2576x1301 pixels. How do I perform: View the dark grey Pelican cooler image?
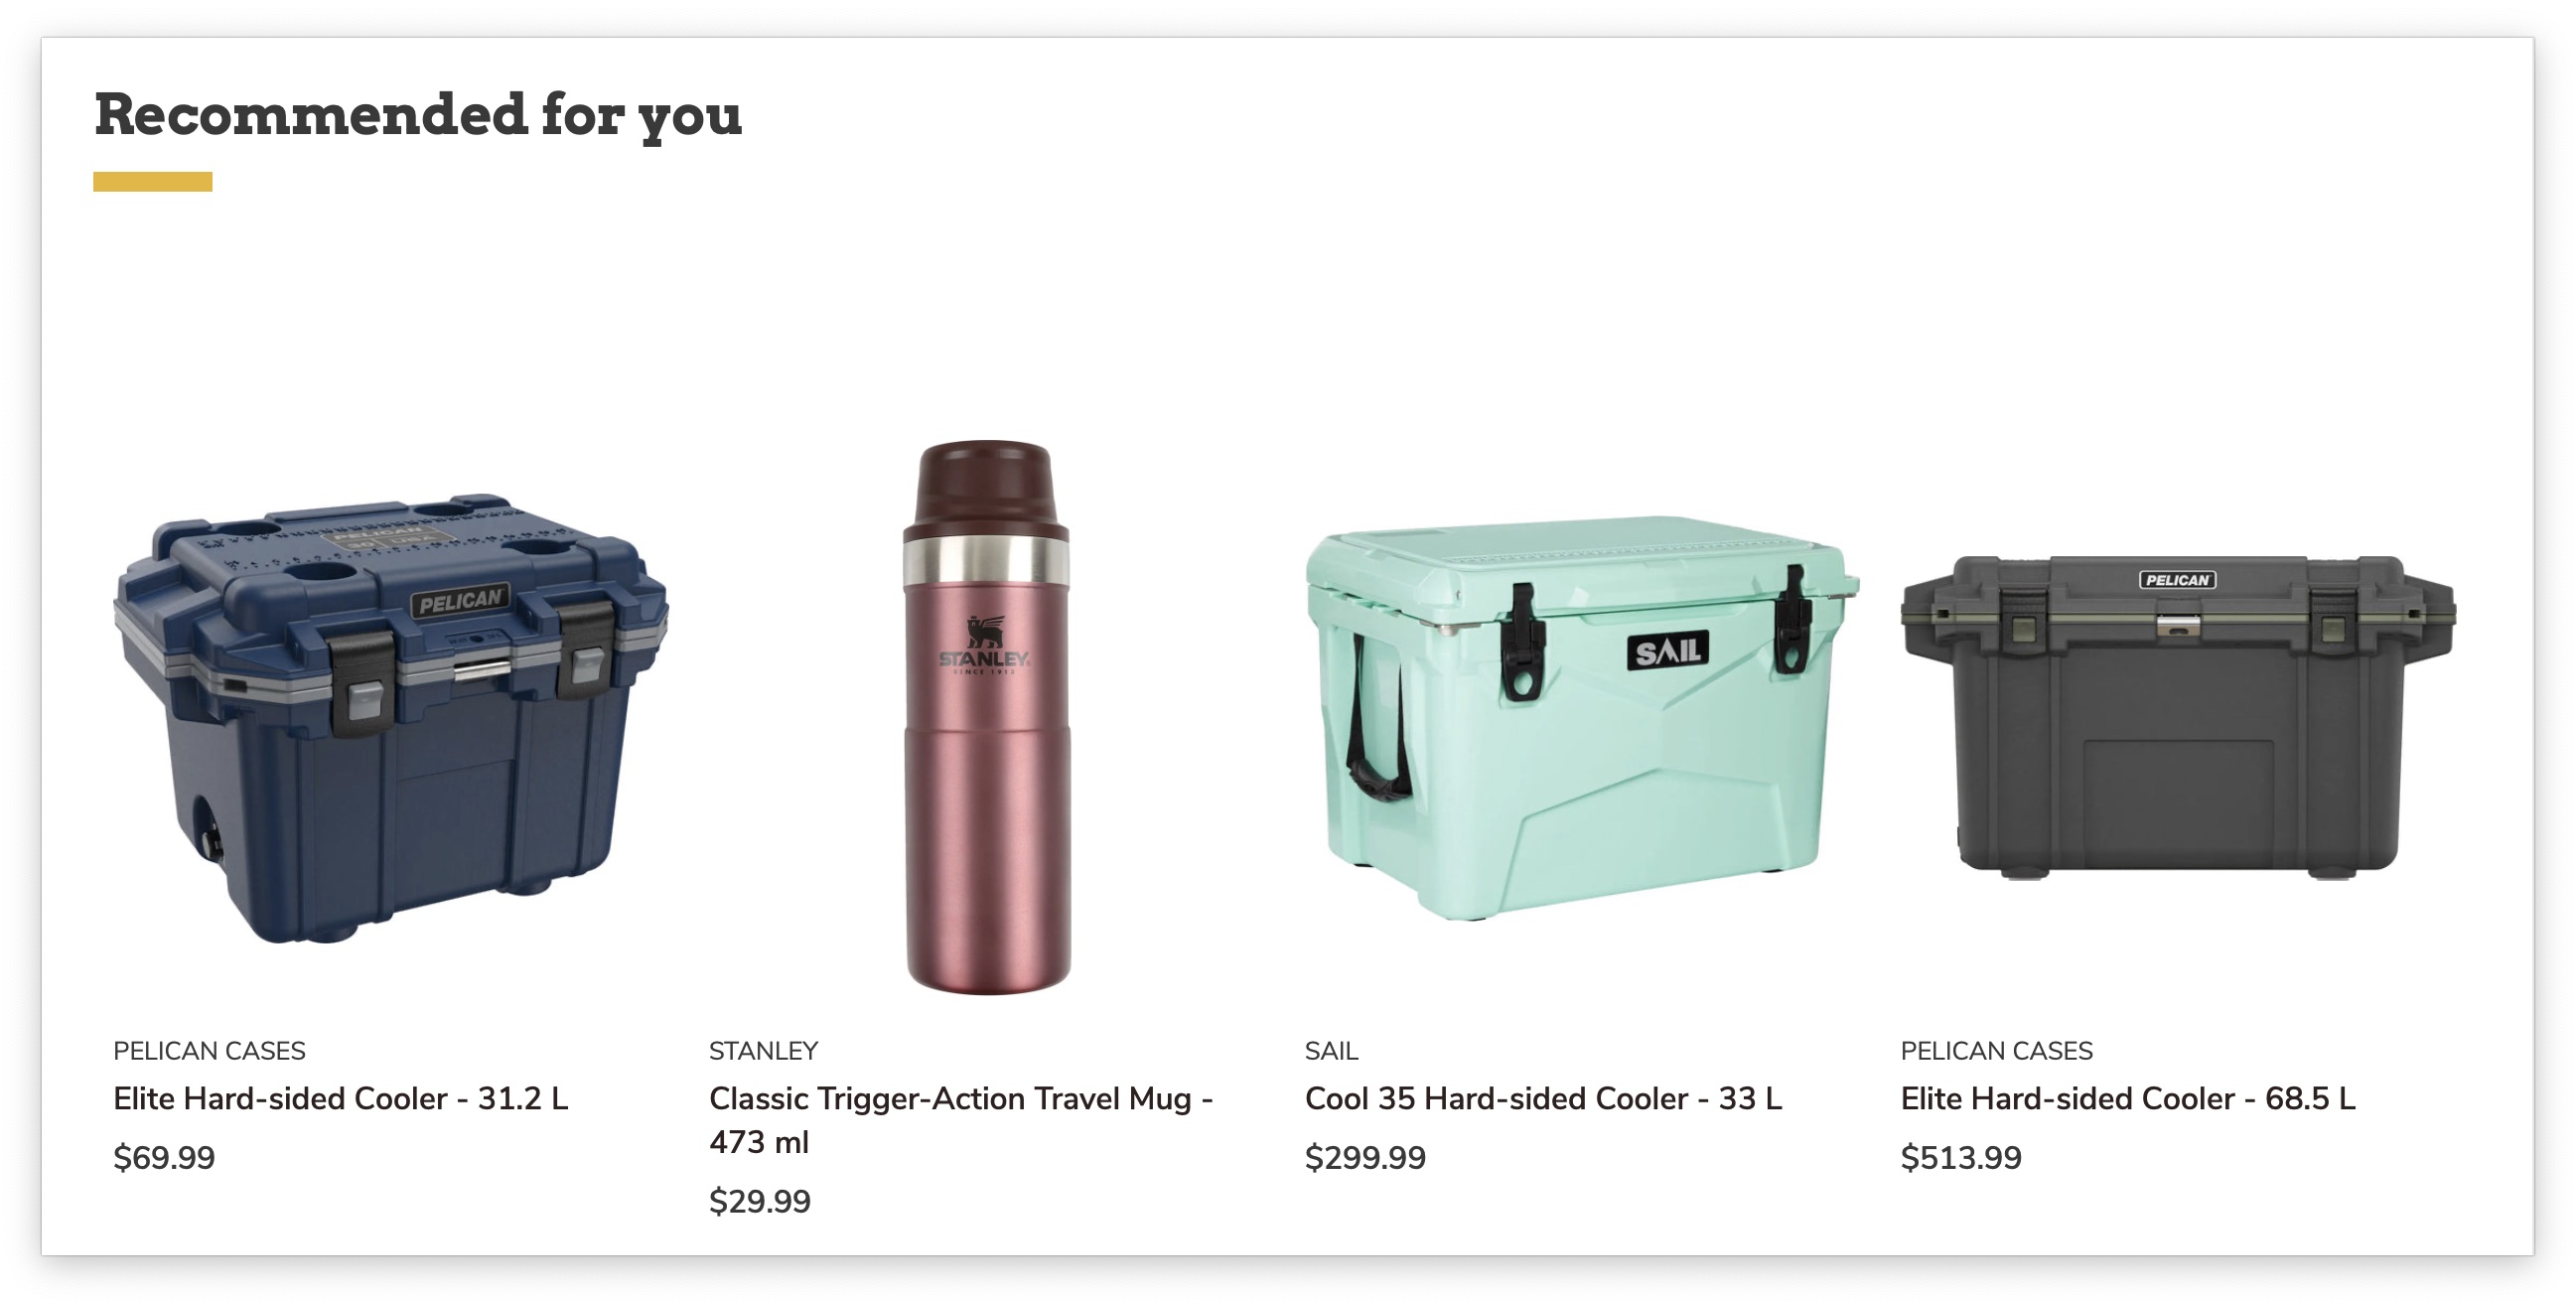click(2177, 716)
